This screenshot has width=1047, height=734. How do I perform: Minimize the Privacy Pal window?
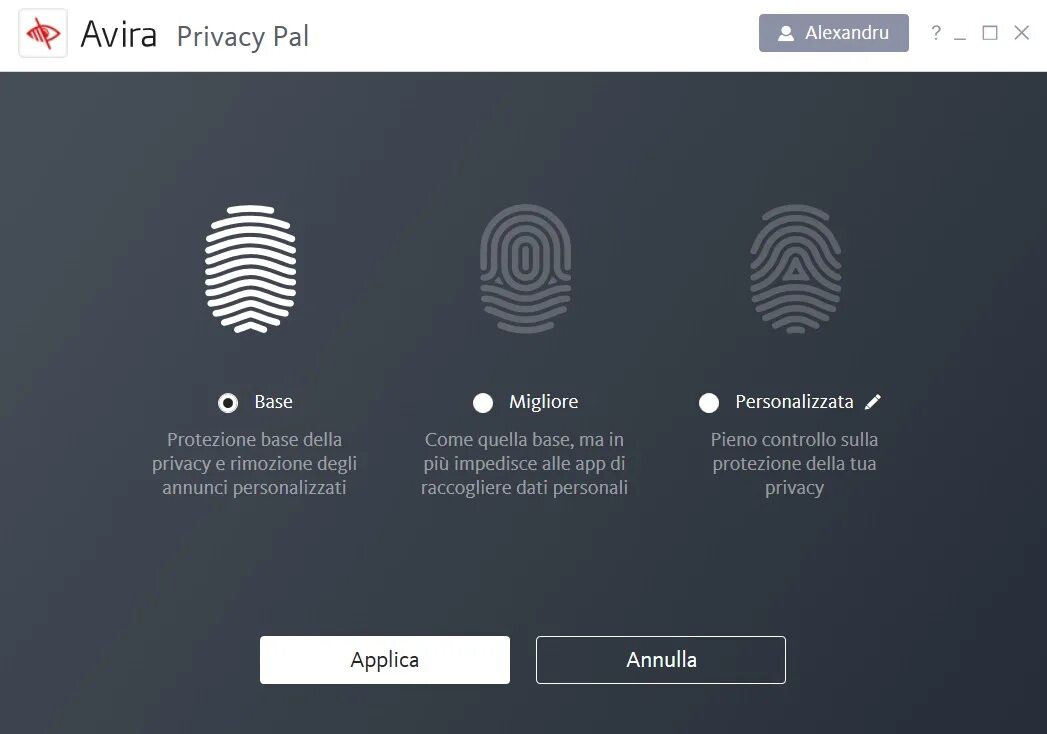pyautogui.click(x=960, y=33)
